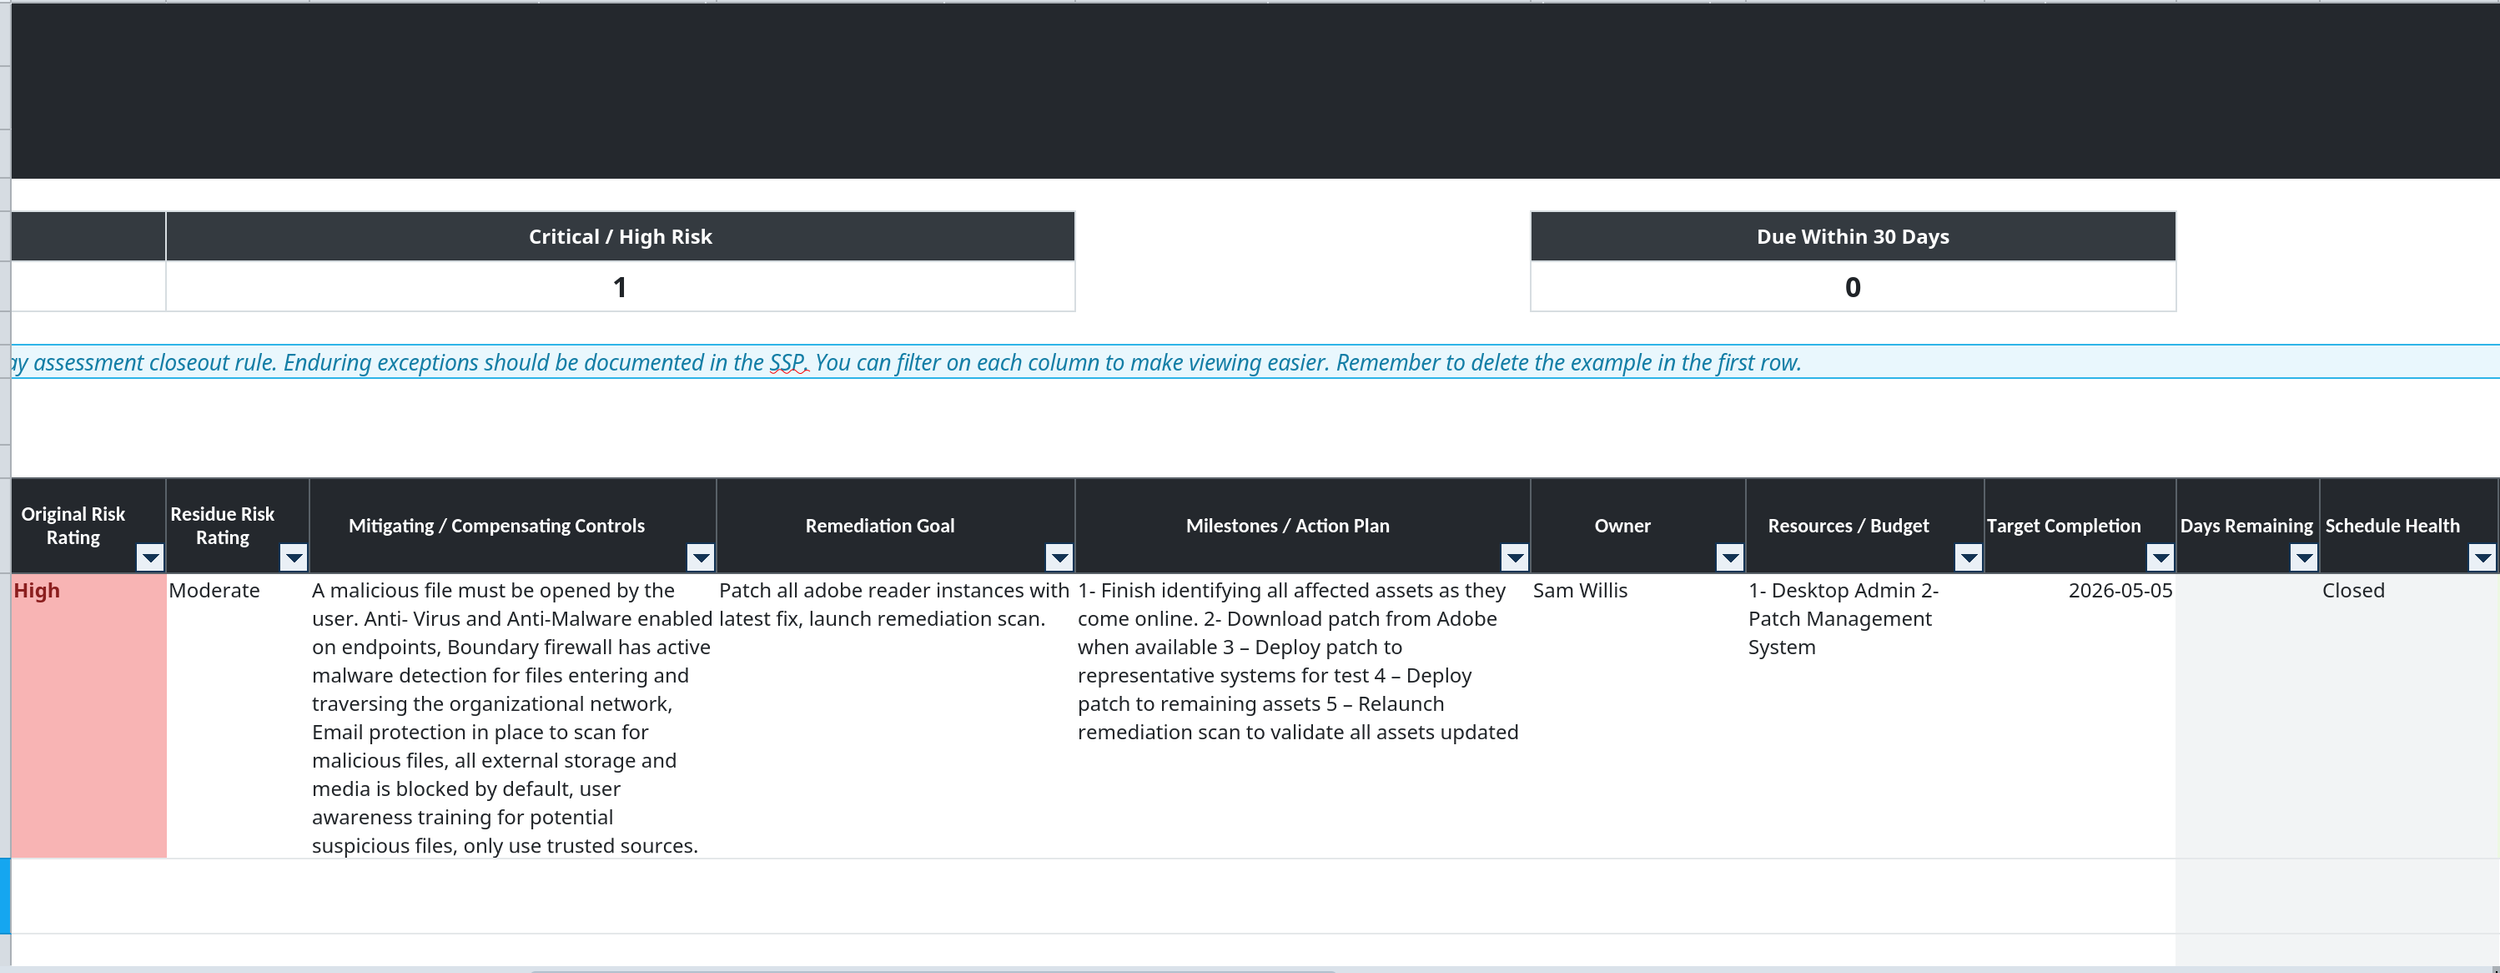This screenshot has width=2500, height=973.
Task: Open Original Risk Rating filter dropdown
Action: tap(150, 558)
